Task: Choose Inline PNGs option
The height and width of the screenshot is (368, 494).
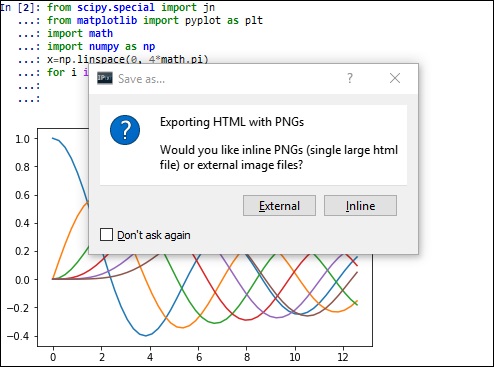Action: point(360,206)
